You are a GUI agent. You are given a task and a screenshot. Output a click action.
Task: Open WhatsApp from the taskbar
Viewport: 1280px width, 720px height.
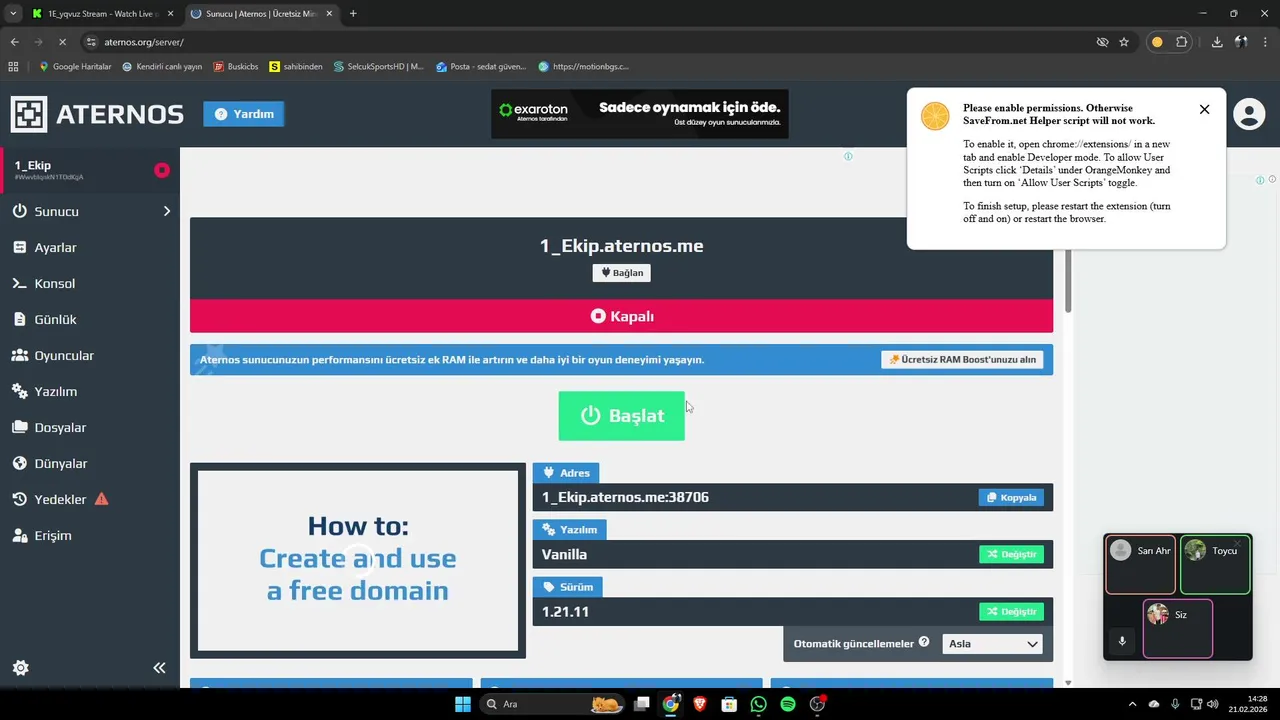tap(758, 704)
